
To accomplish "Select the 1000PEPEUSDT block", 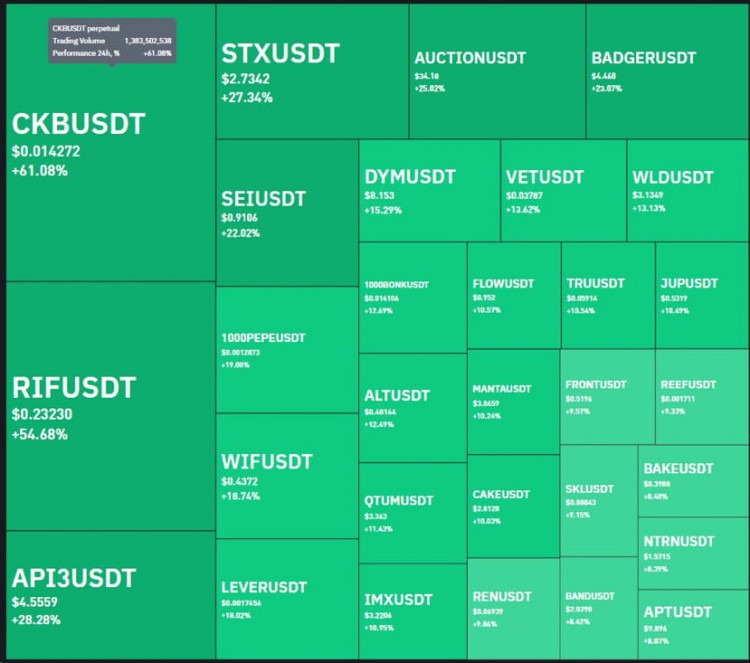I will pyautogui.click(x=287, y=350).
